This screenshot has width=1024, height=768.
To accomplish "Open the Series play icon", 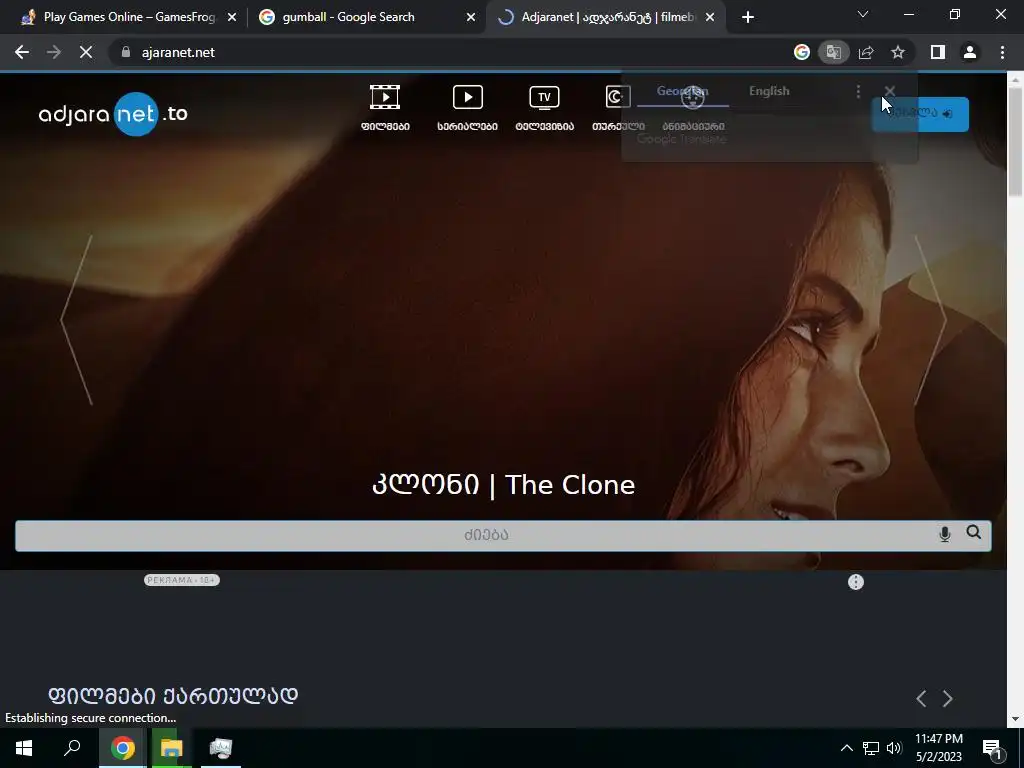I will click(468, 97).
